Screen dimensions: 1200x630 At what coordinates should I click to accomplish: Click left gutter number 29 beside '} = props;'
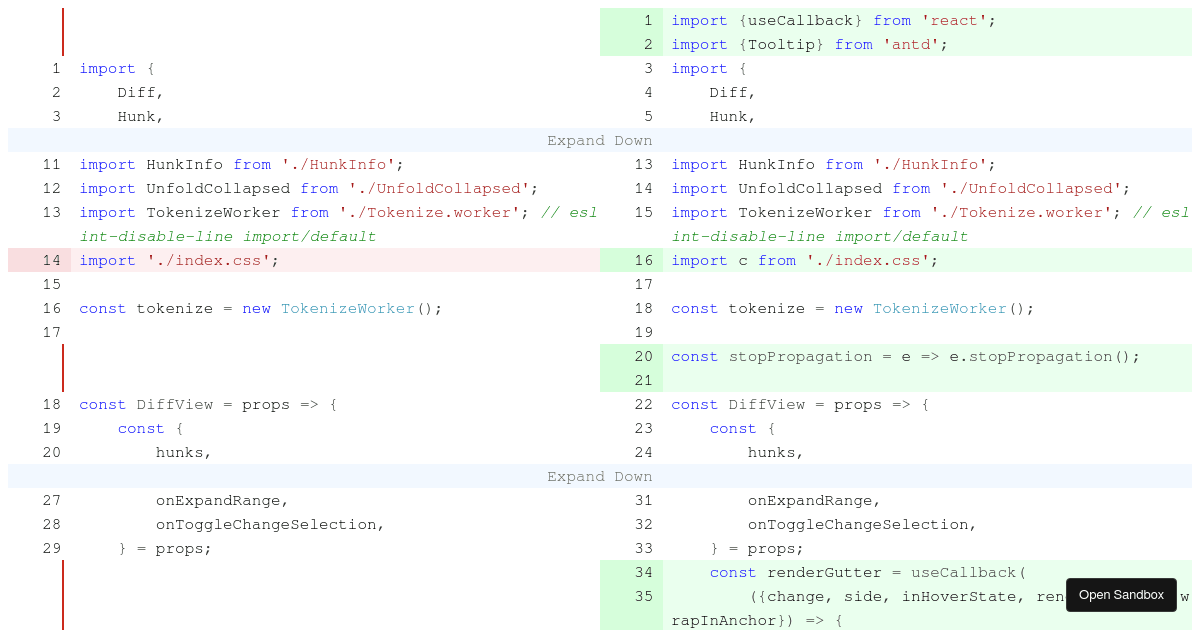(x=51, y=548)
